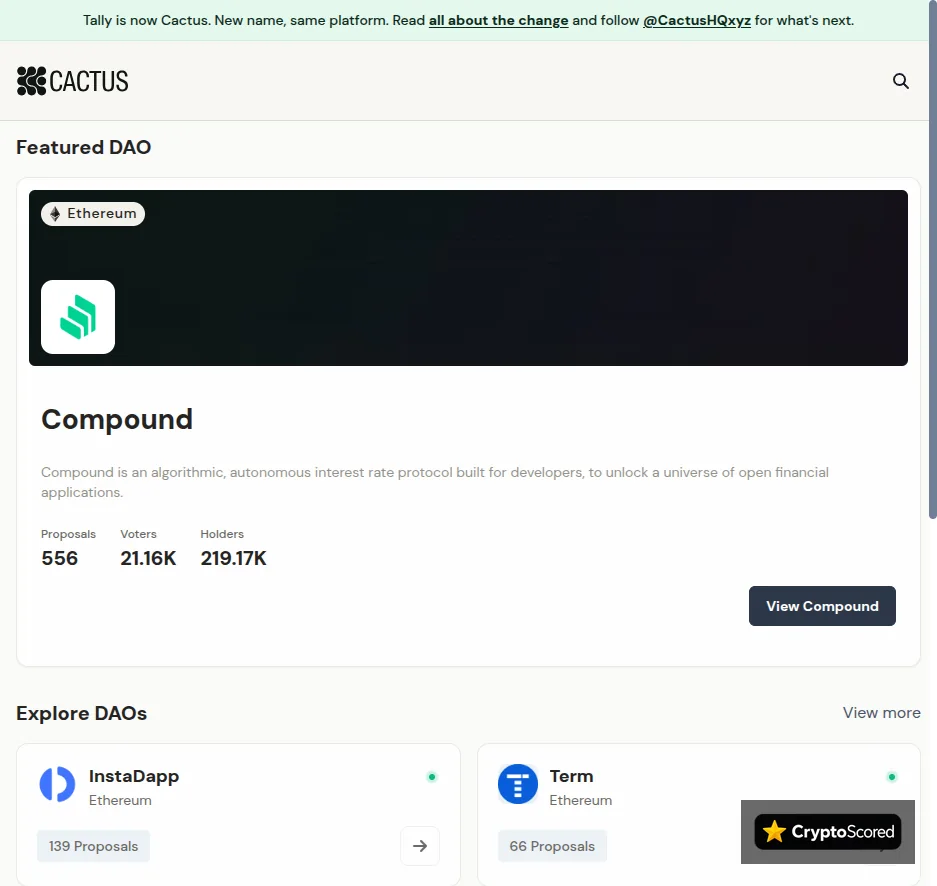Click the dark Compound banner image

click(x=468, y=278)
